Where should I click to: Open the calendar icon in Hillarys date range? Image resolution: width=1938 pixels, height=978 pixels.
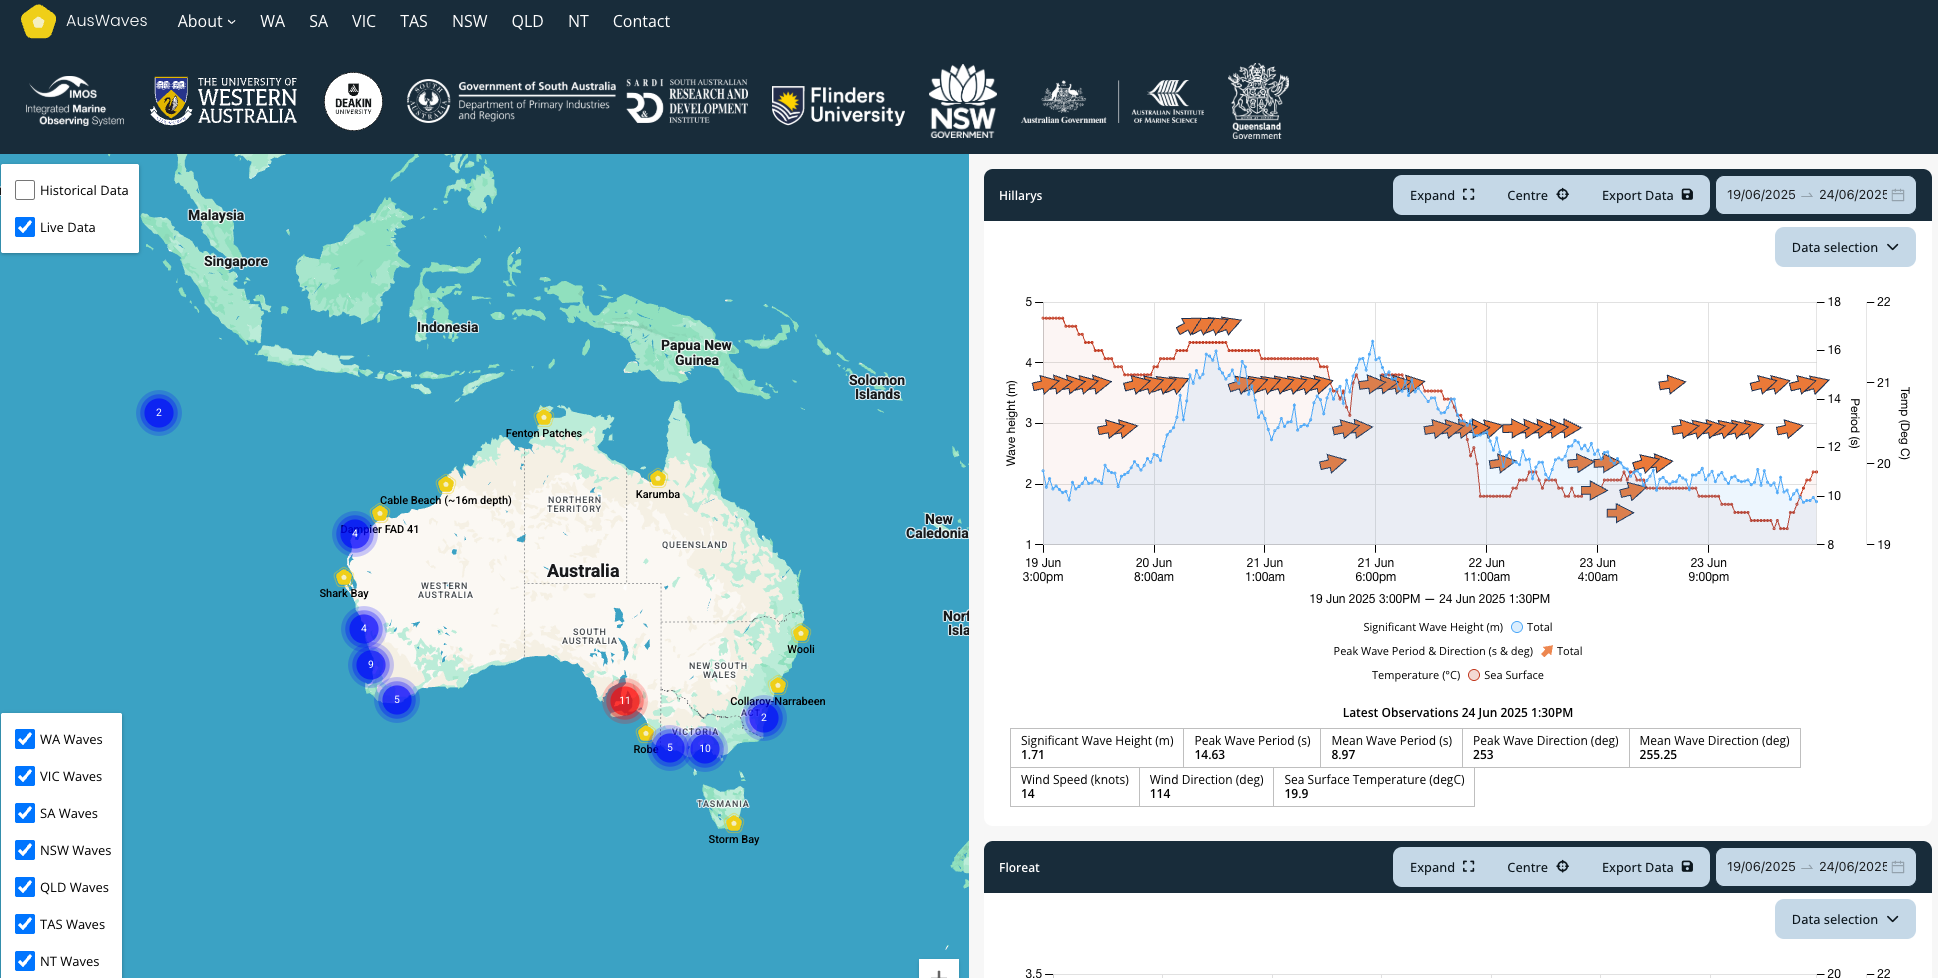coord(1897,194)
